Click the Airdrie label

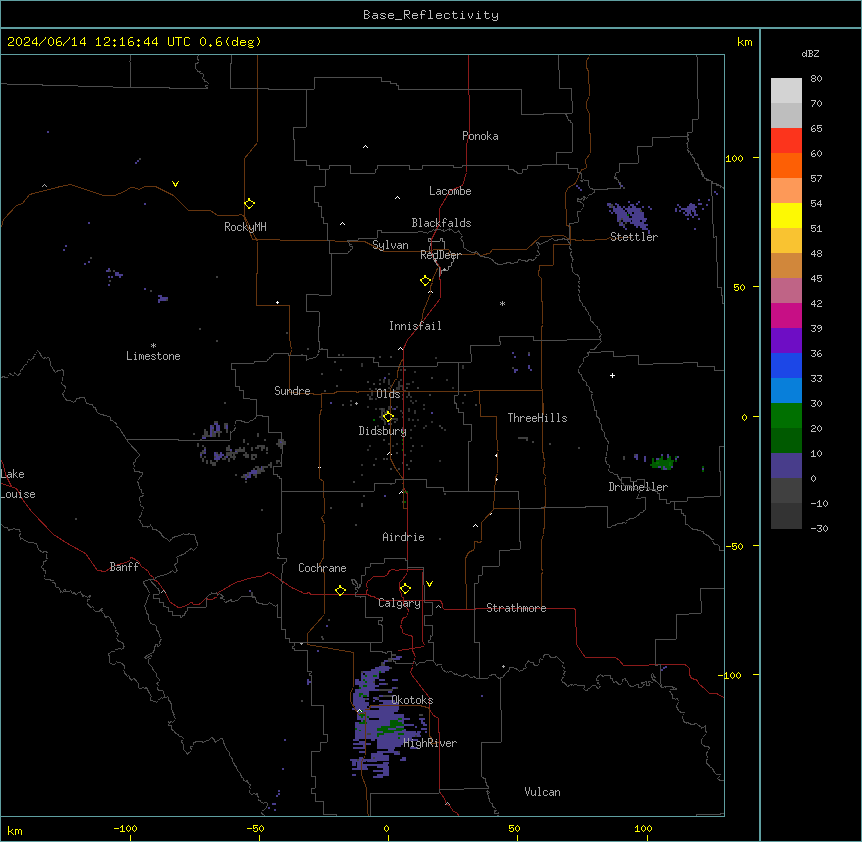[403, 537]
